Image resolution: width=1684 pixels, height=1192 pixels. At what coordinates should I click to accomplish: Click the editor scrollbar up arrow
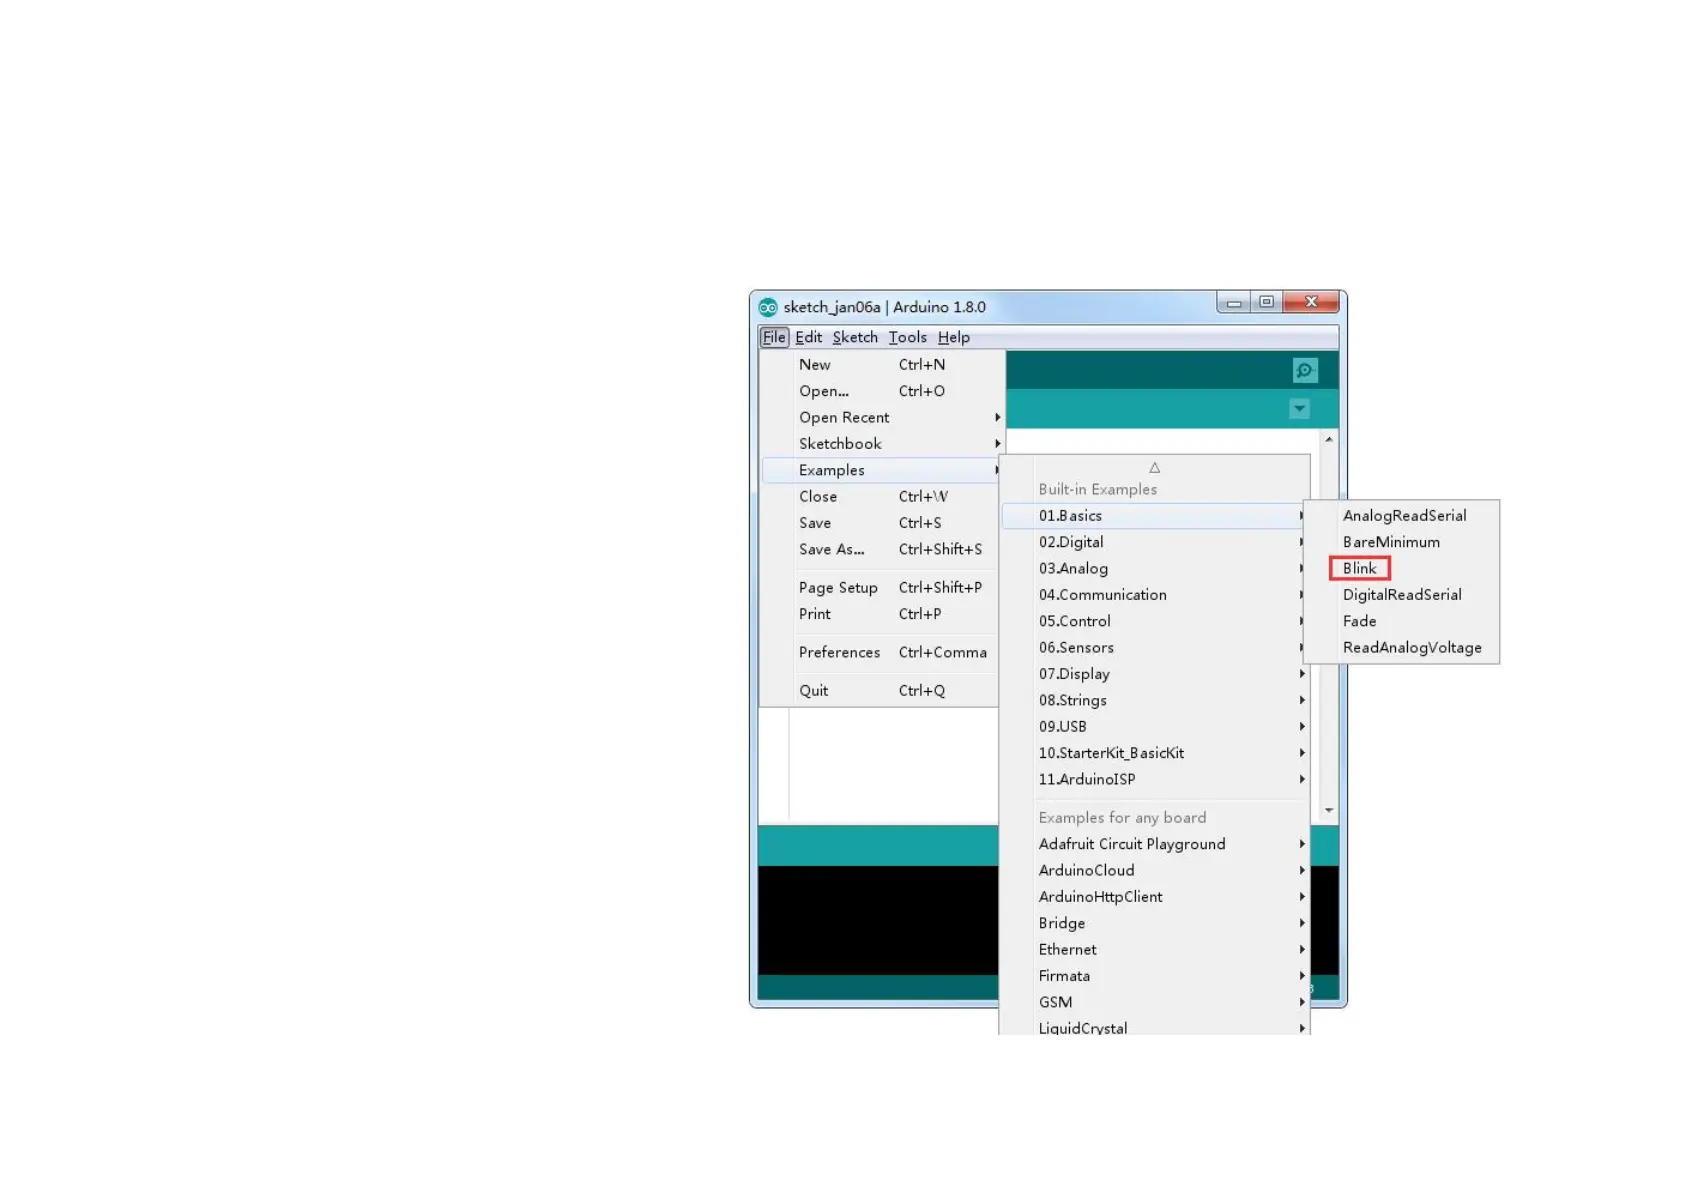pos(1329,439)
